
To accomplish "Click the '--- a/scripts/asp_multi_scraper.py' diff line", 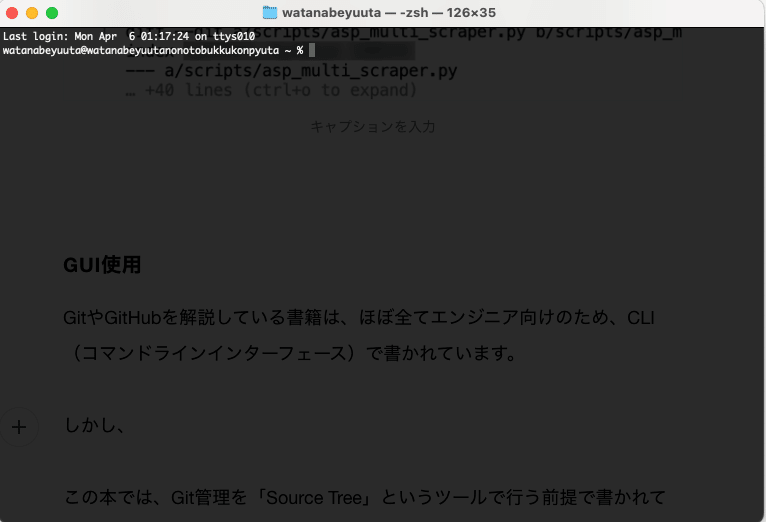I will click(291, 71).
